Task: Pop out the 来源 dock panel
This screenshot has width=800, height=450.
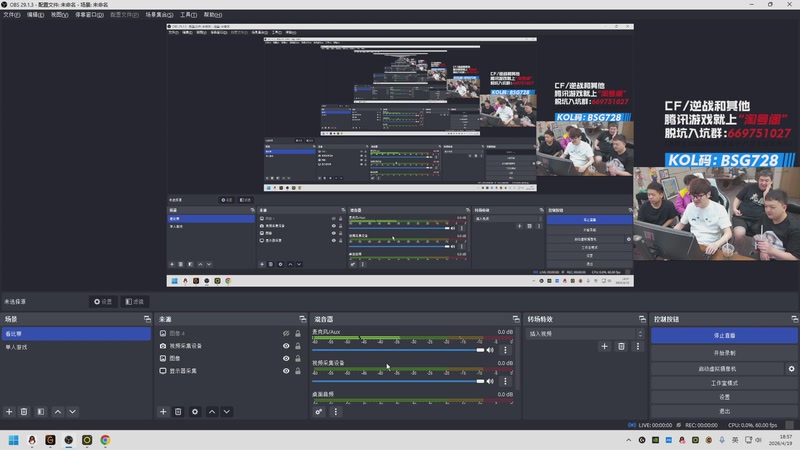Action: (x=303, y=319)
